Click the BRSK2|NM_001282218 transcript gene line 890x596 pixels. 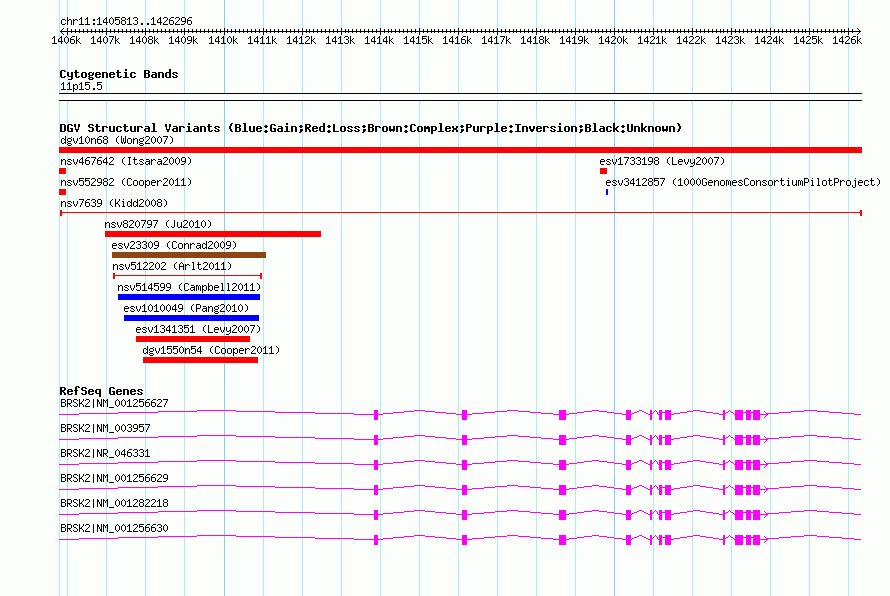[460, 514]
